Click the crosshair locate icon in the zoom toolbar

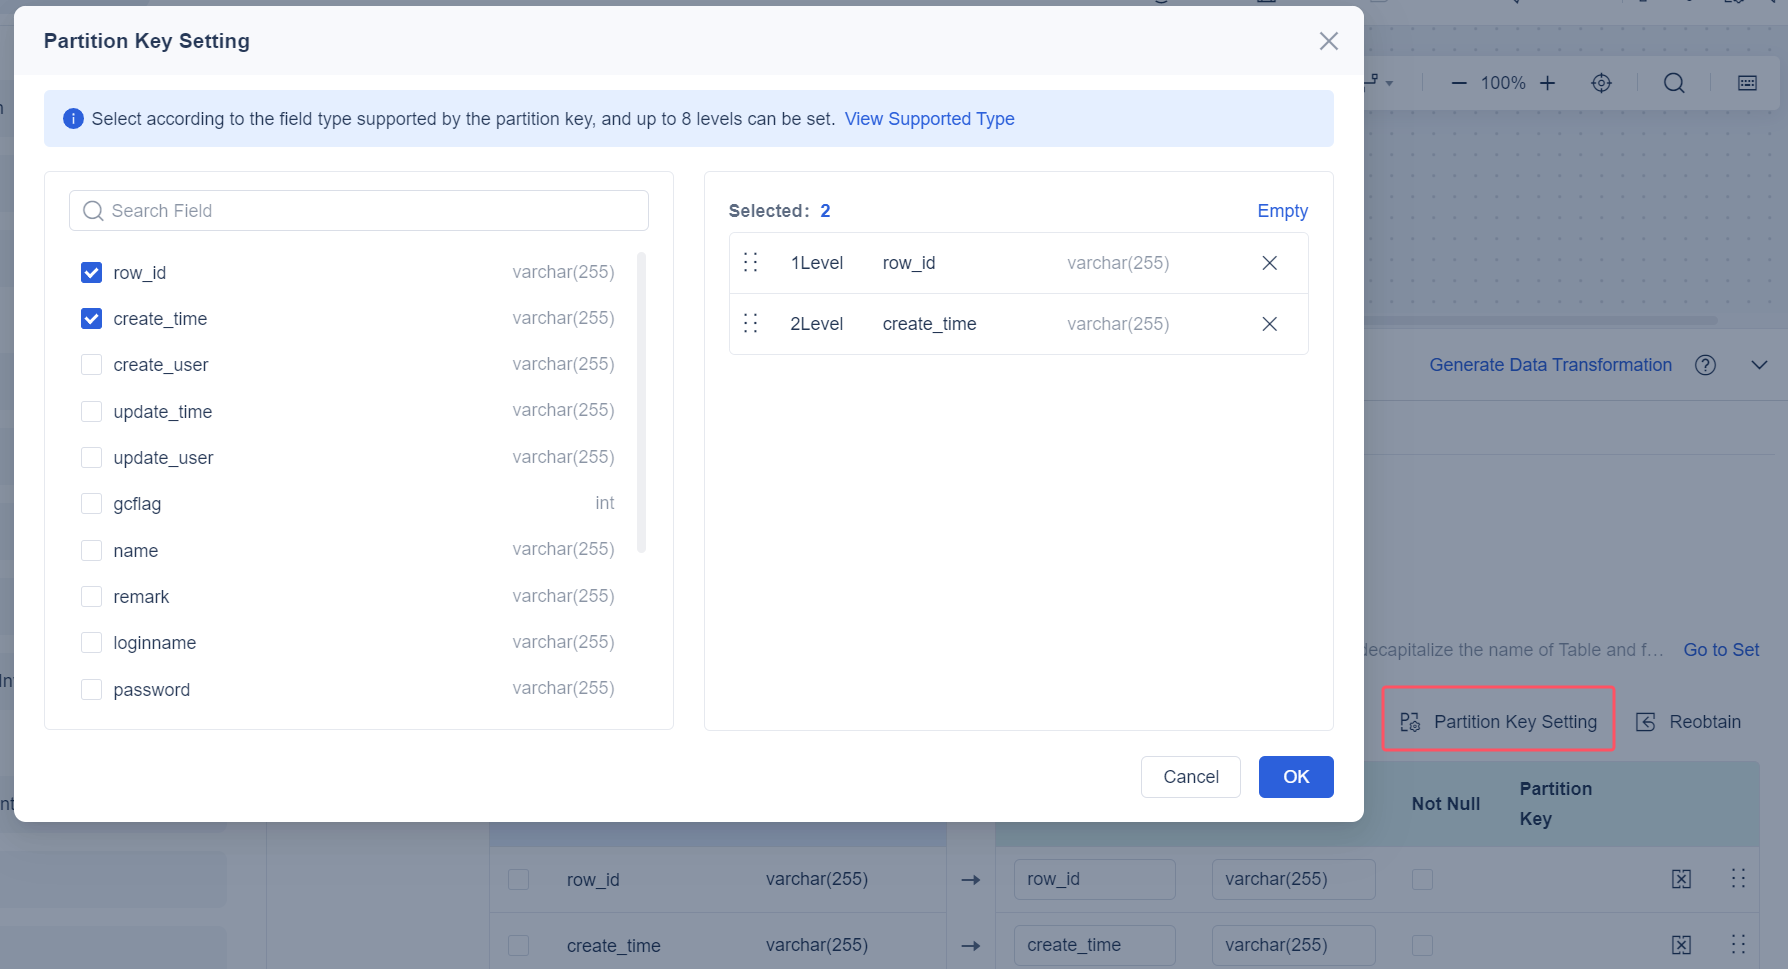click(x=1602, y=83)
